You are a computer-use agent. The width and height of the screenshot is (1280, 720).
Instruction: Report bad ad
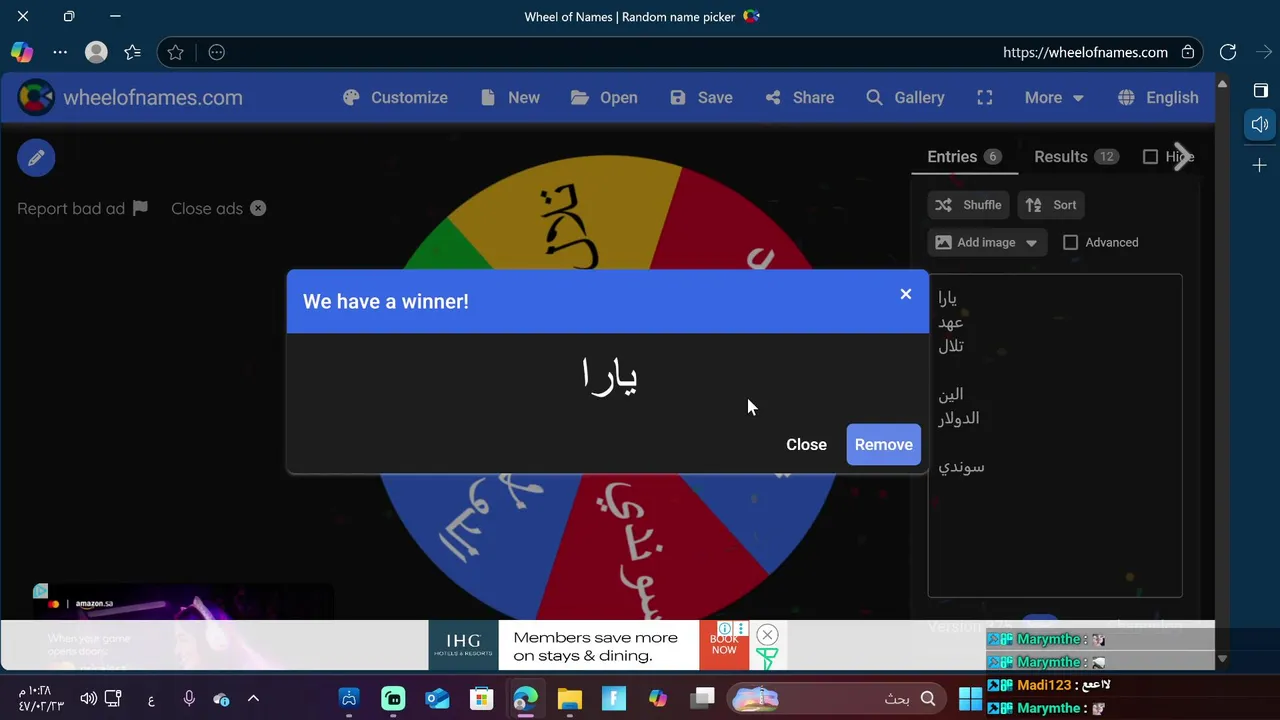click(82, 208)
